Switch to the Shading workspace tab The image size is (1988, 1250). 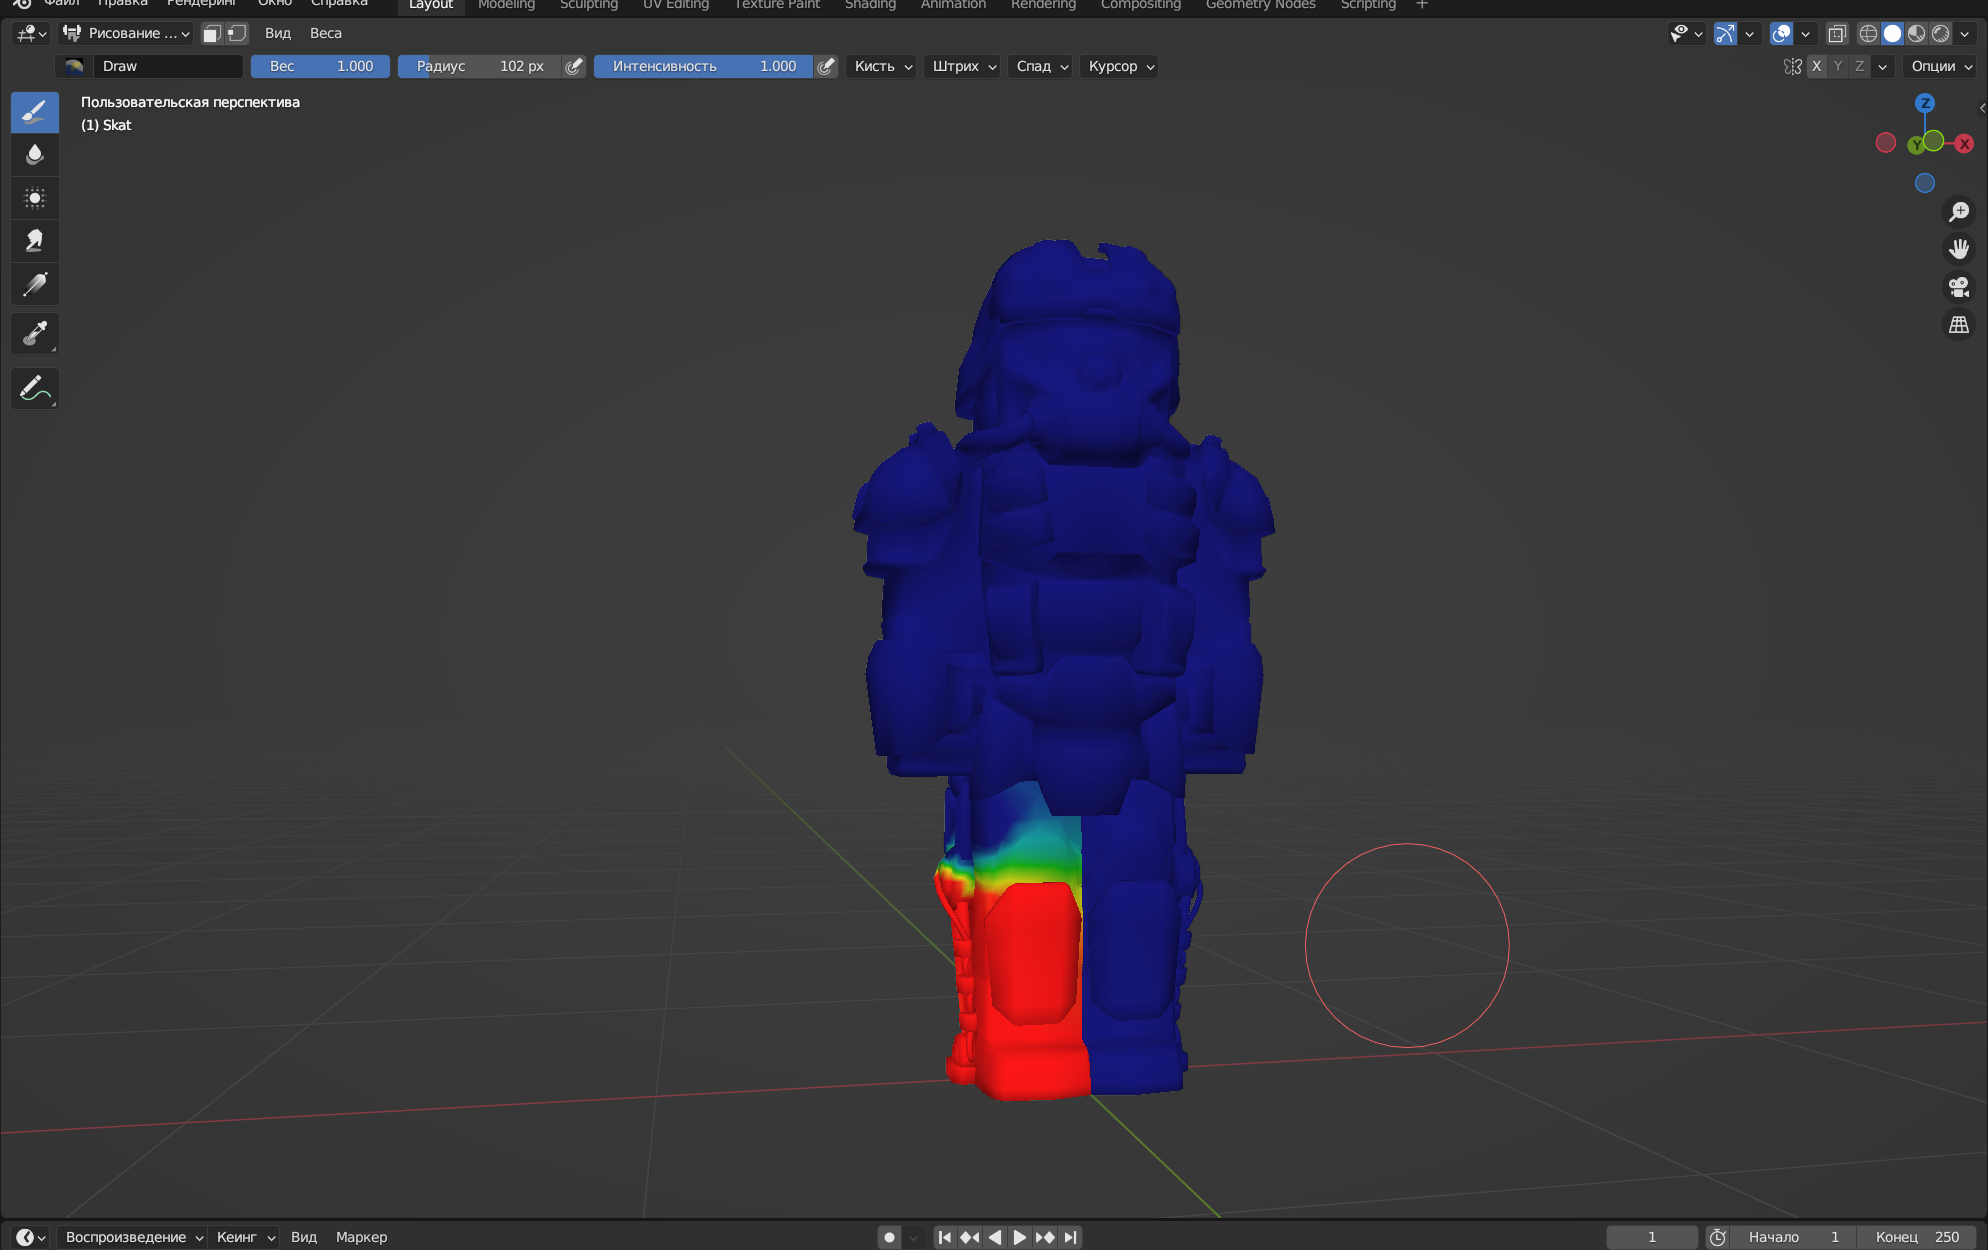click(x=870, y=5)
